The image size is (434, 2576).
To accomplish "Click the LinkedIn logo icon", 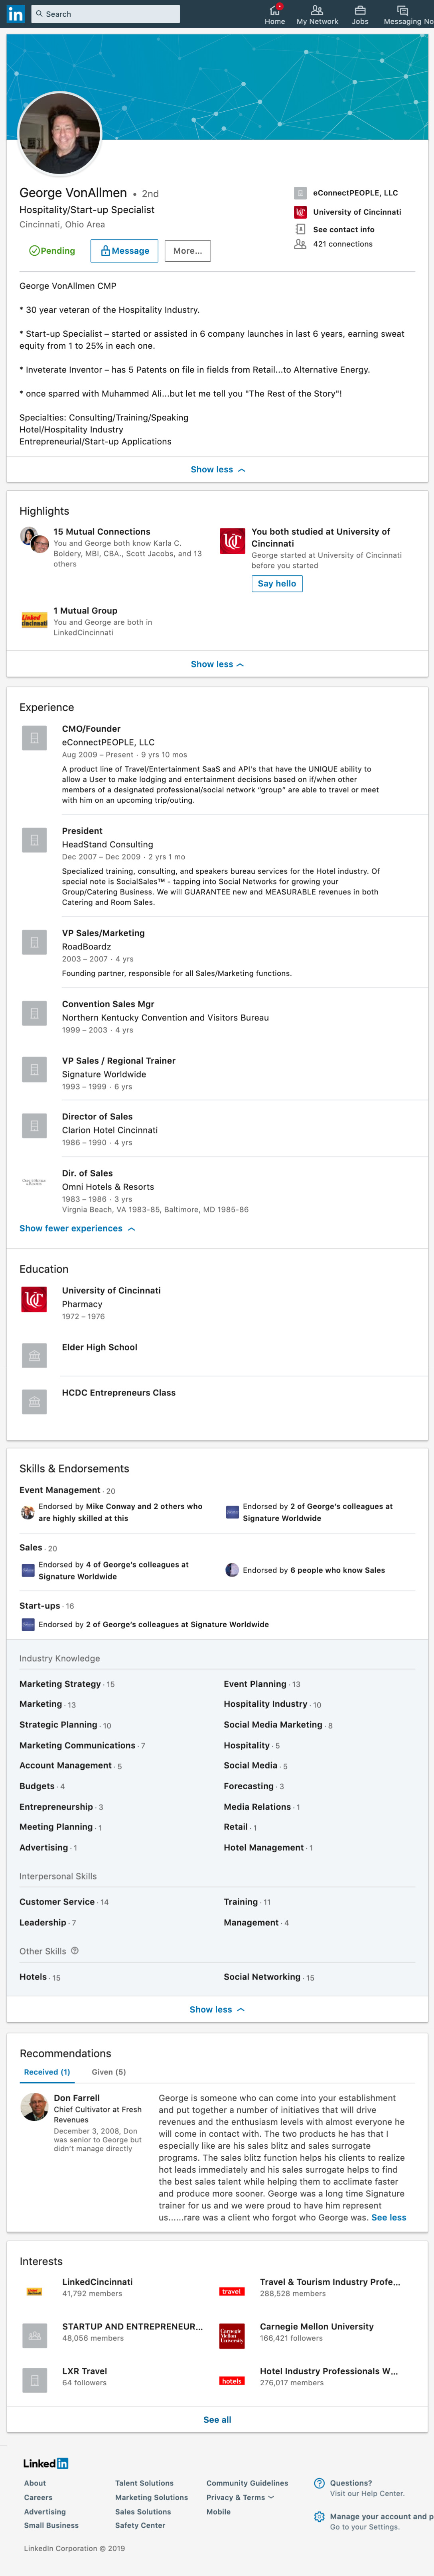I will pos(16,14).
